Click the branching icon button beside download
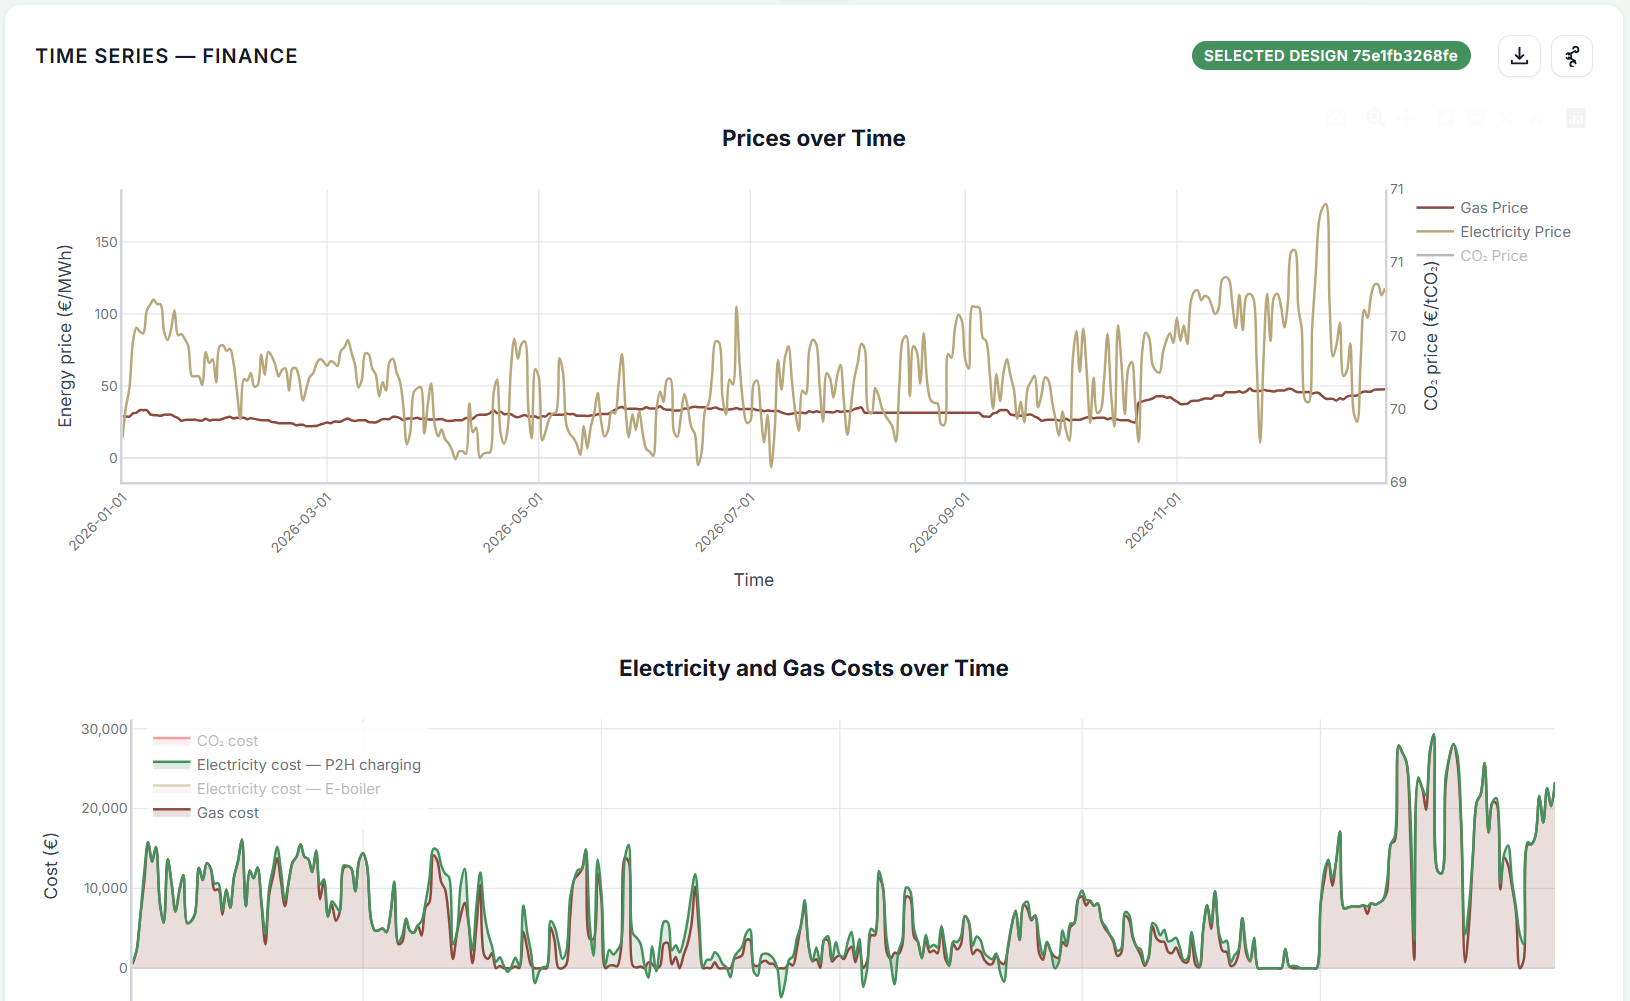Screen dimensions: 1630x1001 click(x=1571, y=56)
